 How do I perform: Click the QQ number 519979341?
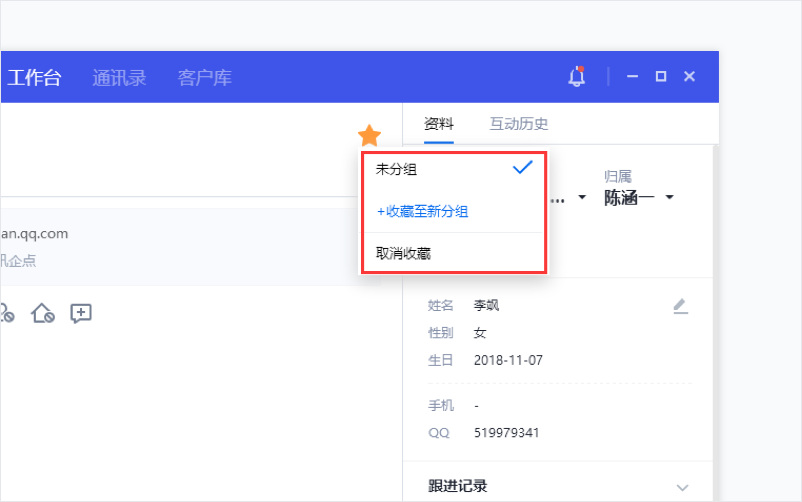pos(506,433)
